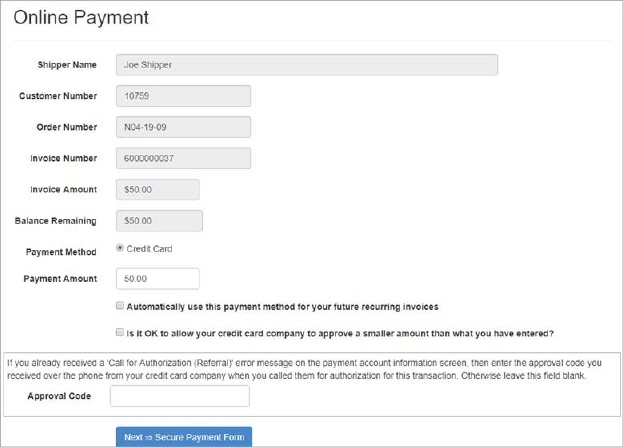Allow credit card company to approve smaller amount
This screenshot has height=447, width=623.
point(120,333)
